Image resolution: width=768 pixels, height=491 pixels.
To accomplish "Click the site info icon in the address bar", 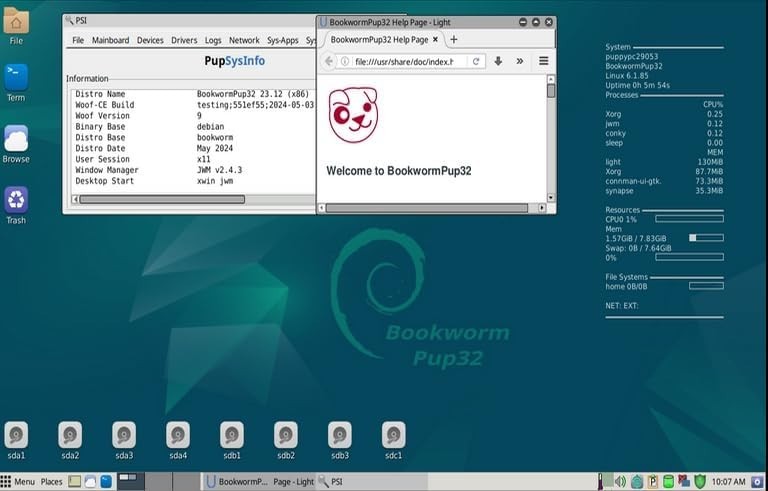I will point(345,61).
